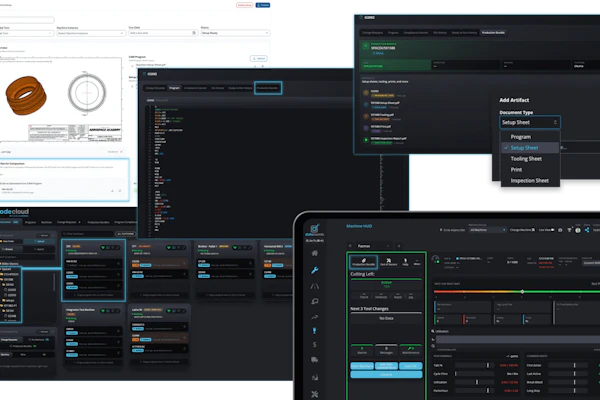Select the Machine filter segment
The image size is (600, 400).
click(5, 355)
